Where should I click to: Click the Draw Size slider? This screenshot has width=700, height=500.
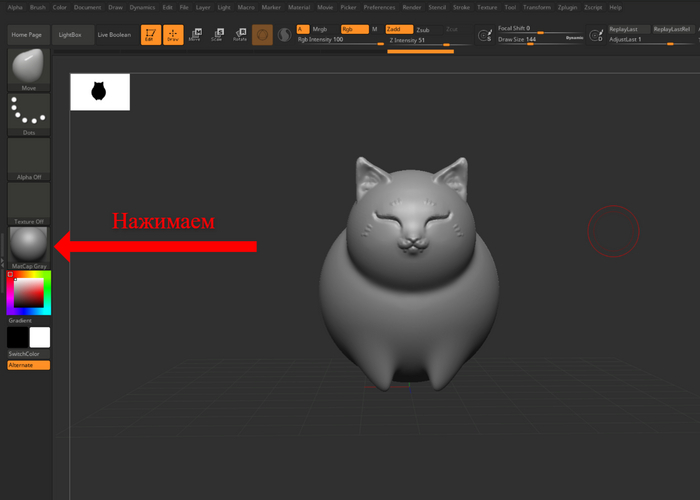click(x=540, y=40)
